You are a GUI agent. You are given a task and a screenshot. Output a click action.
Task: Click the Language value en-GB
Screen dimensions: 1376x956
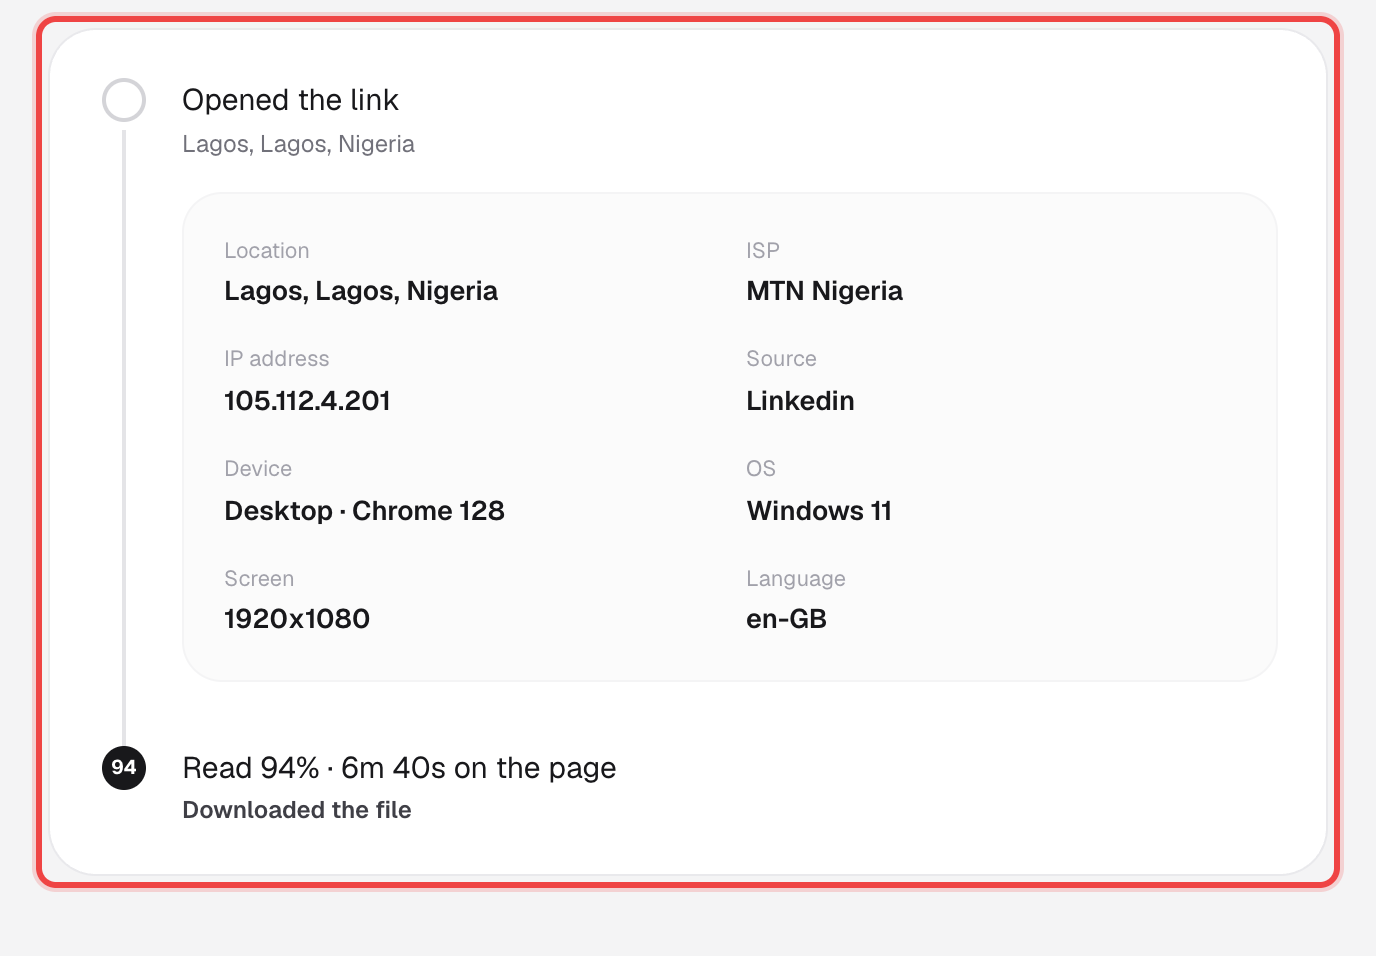[786, 619]
